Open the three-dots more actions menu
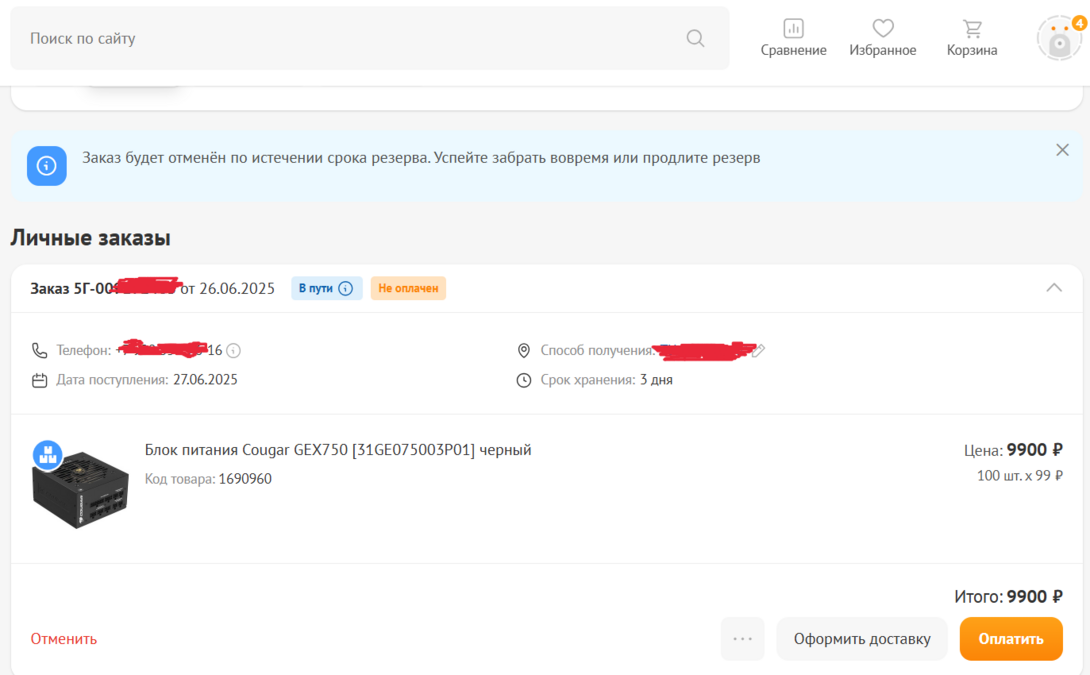The height and width of the screenshot is (675, 1090). point(742,639)
